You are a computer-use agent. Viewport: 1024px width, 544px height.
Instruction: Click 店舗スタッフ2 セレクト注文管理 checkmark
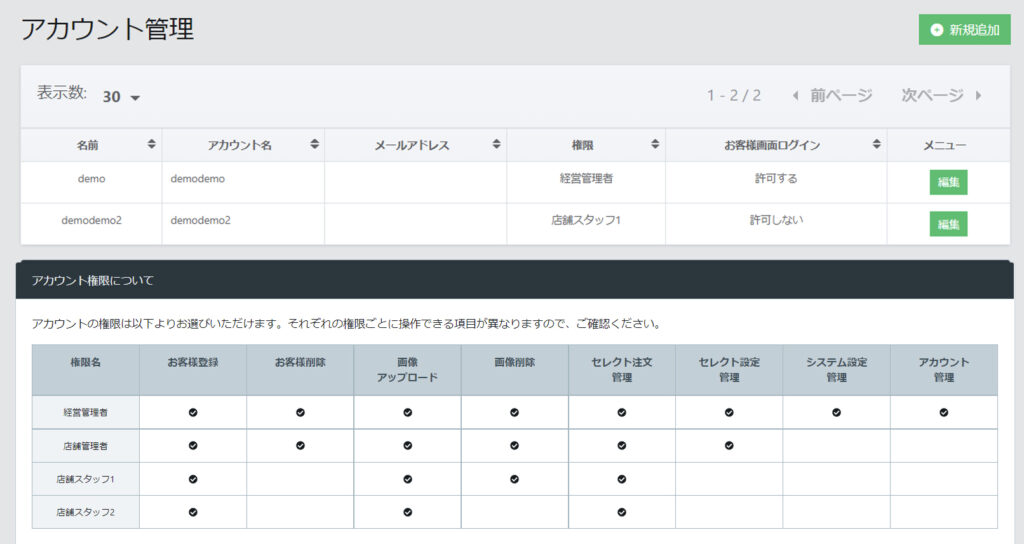click(621, 512)
